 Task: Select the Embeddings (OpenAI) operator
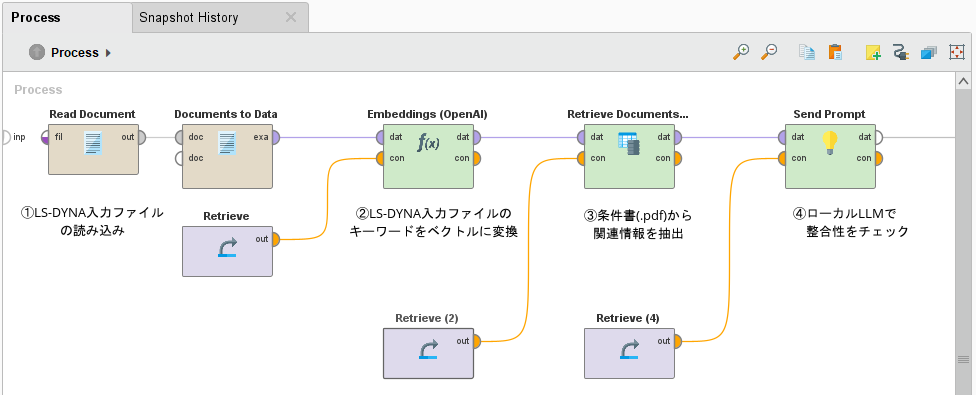[x=428, y=156]
